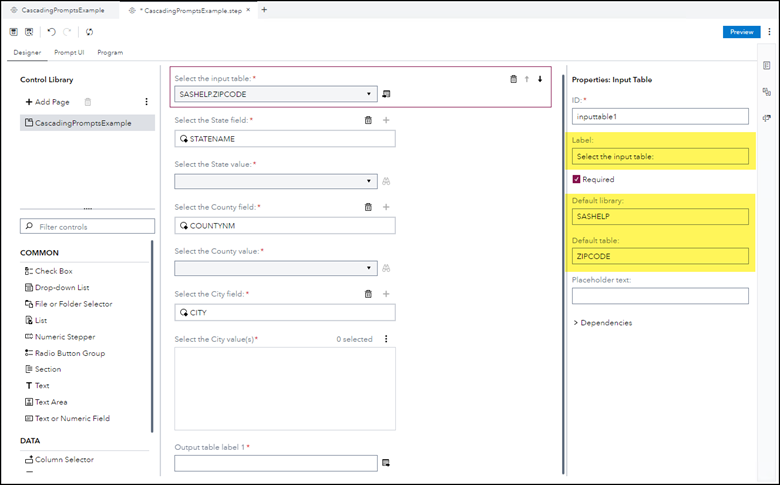Select the Section control
The width and height of the screenshot is (780, 485).
click(x=43, y=369)
